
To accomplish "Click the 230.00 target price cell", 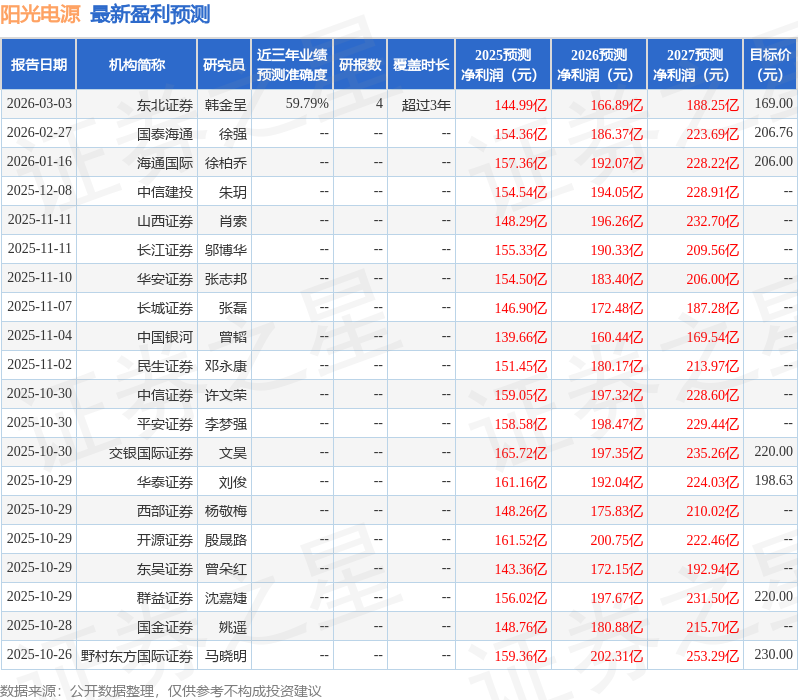I will point(773,656).
